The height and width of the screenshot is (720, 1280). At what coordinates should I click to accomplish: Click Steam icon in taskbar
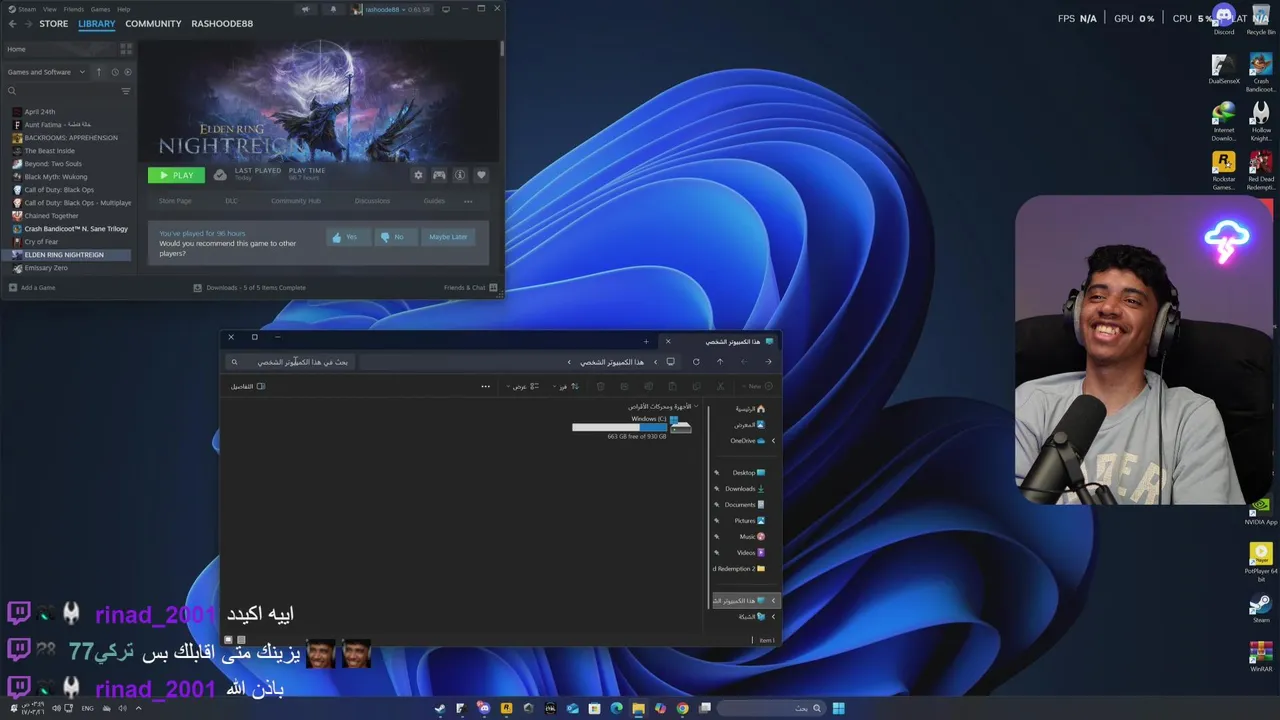point(440,708)
